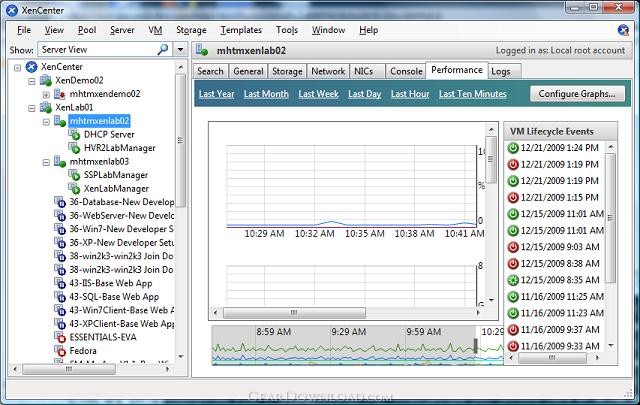Click the 36-WebServer-New Developer template icon
640x405 pixels.
click(x=60, y=215)
